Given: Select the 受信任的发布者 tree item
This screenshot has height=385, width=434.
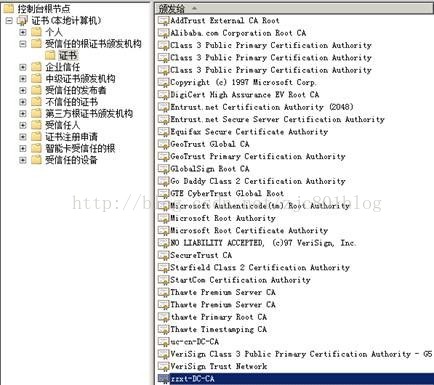Looking at the screenshot, I should (x=76, y=90).
